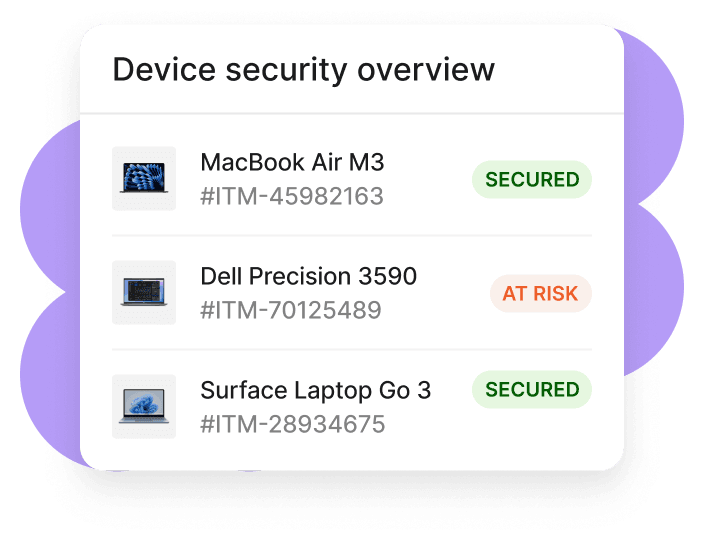Click asset tag #ITM-28934675
Image resolution: width=704 pixels, height=543 pixels.
tap(293, 424)
